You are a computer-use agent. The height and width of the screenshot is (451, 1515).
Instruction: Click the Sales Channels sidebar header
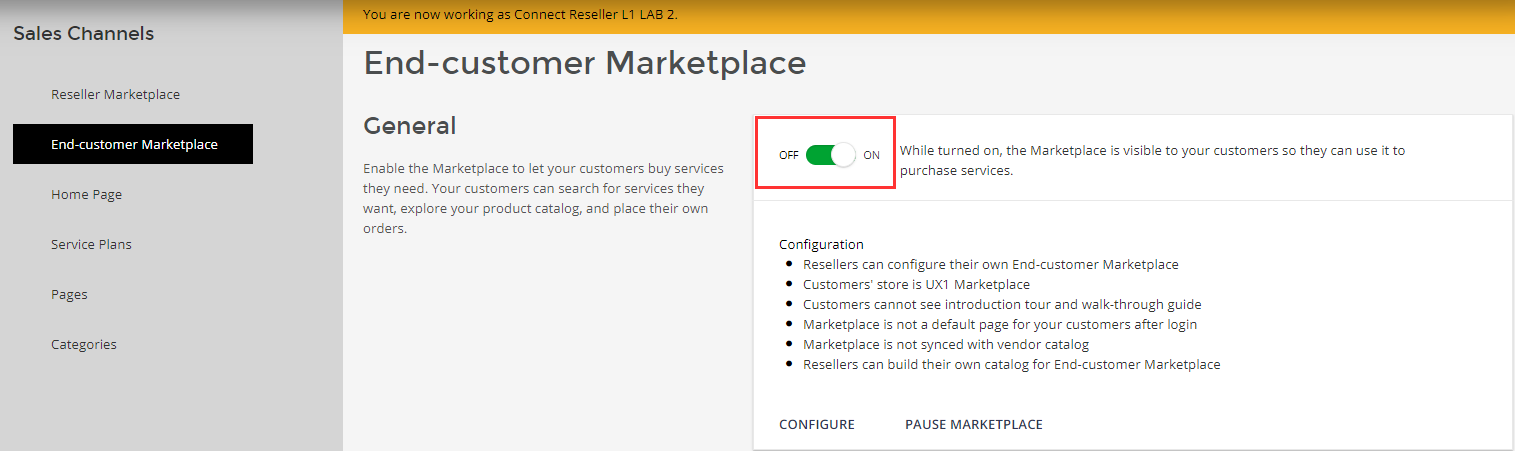tap(84, 34)
